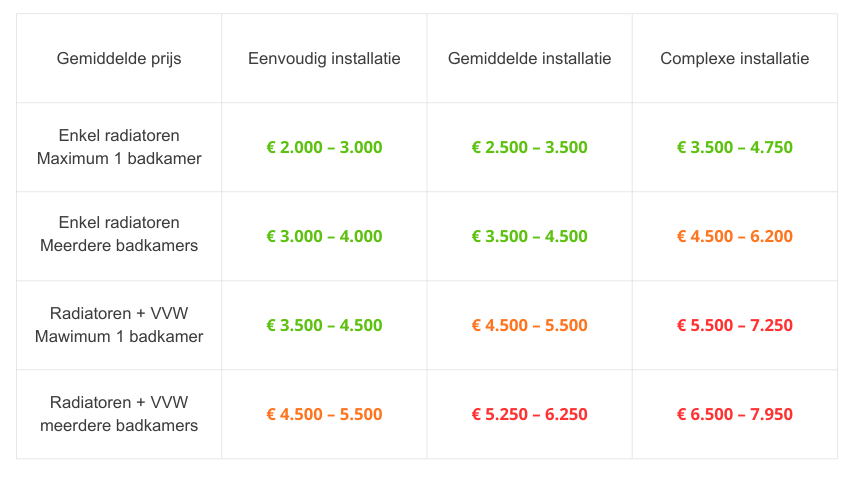The width and height of the screenshot is (854, 480).
Task: Click the green price € 3.500 – 4.500 under Eenvoudig
Action: click(324, 326)
